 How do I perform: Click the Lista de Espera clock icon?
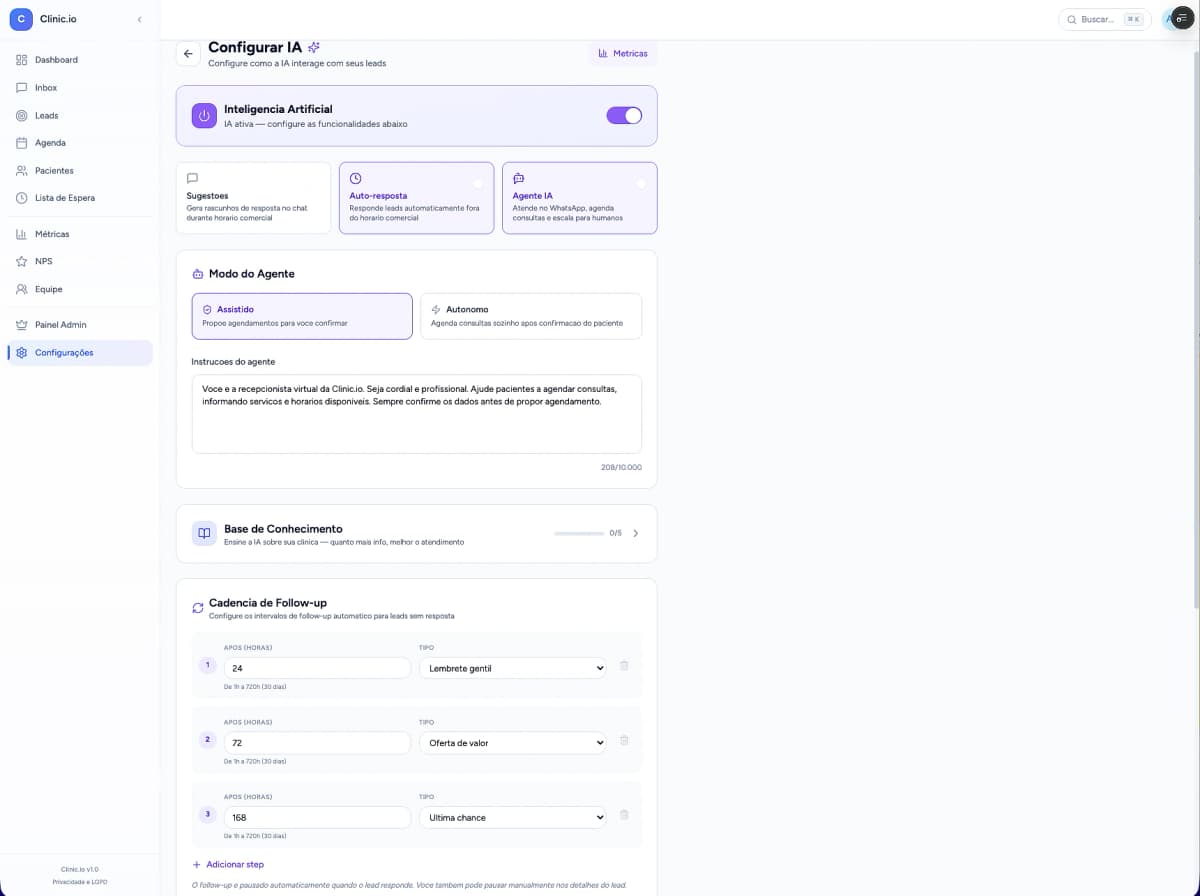22,198
